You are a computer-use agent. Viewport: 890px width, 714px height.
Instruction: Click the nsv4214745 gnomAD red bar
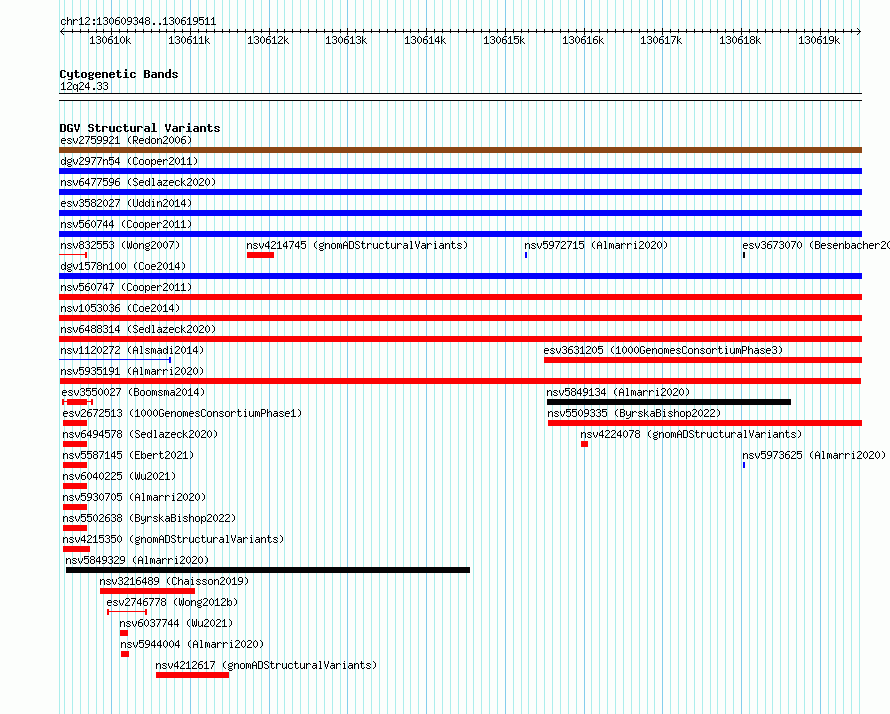[x=260, y=255]
